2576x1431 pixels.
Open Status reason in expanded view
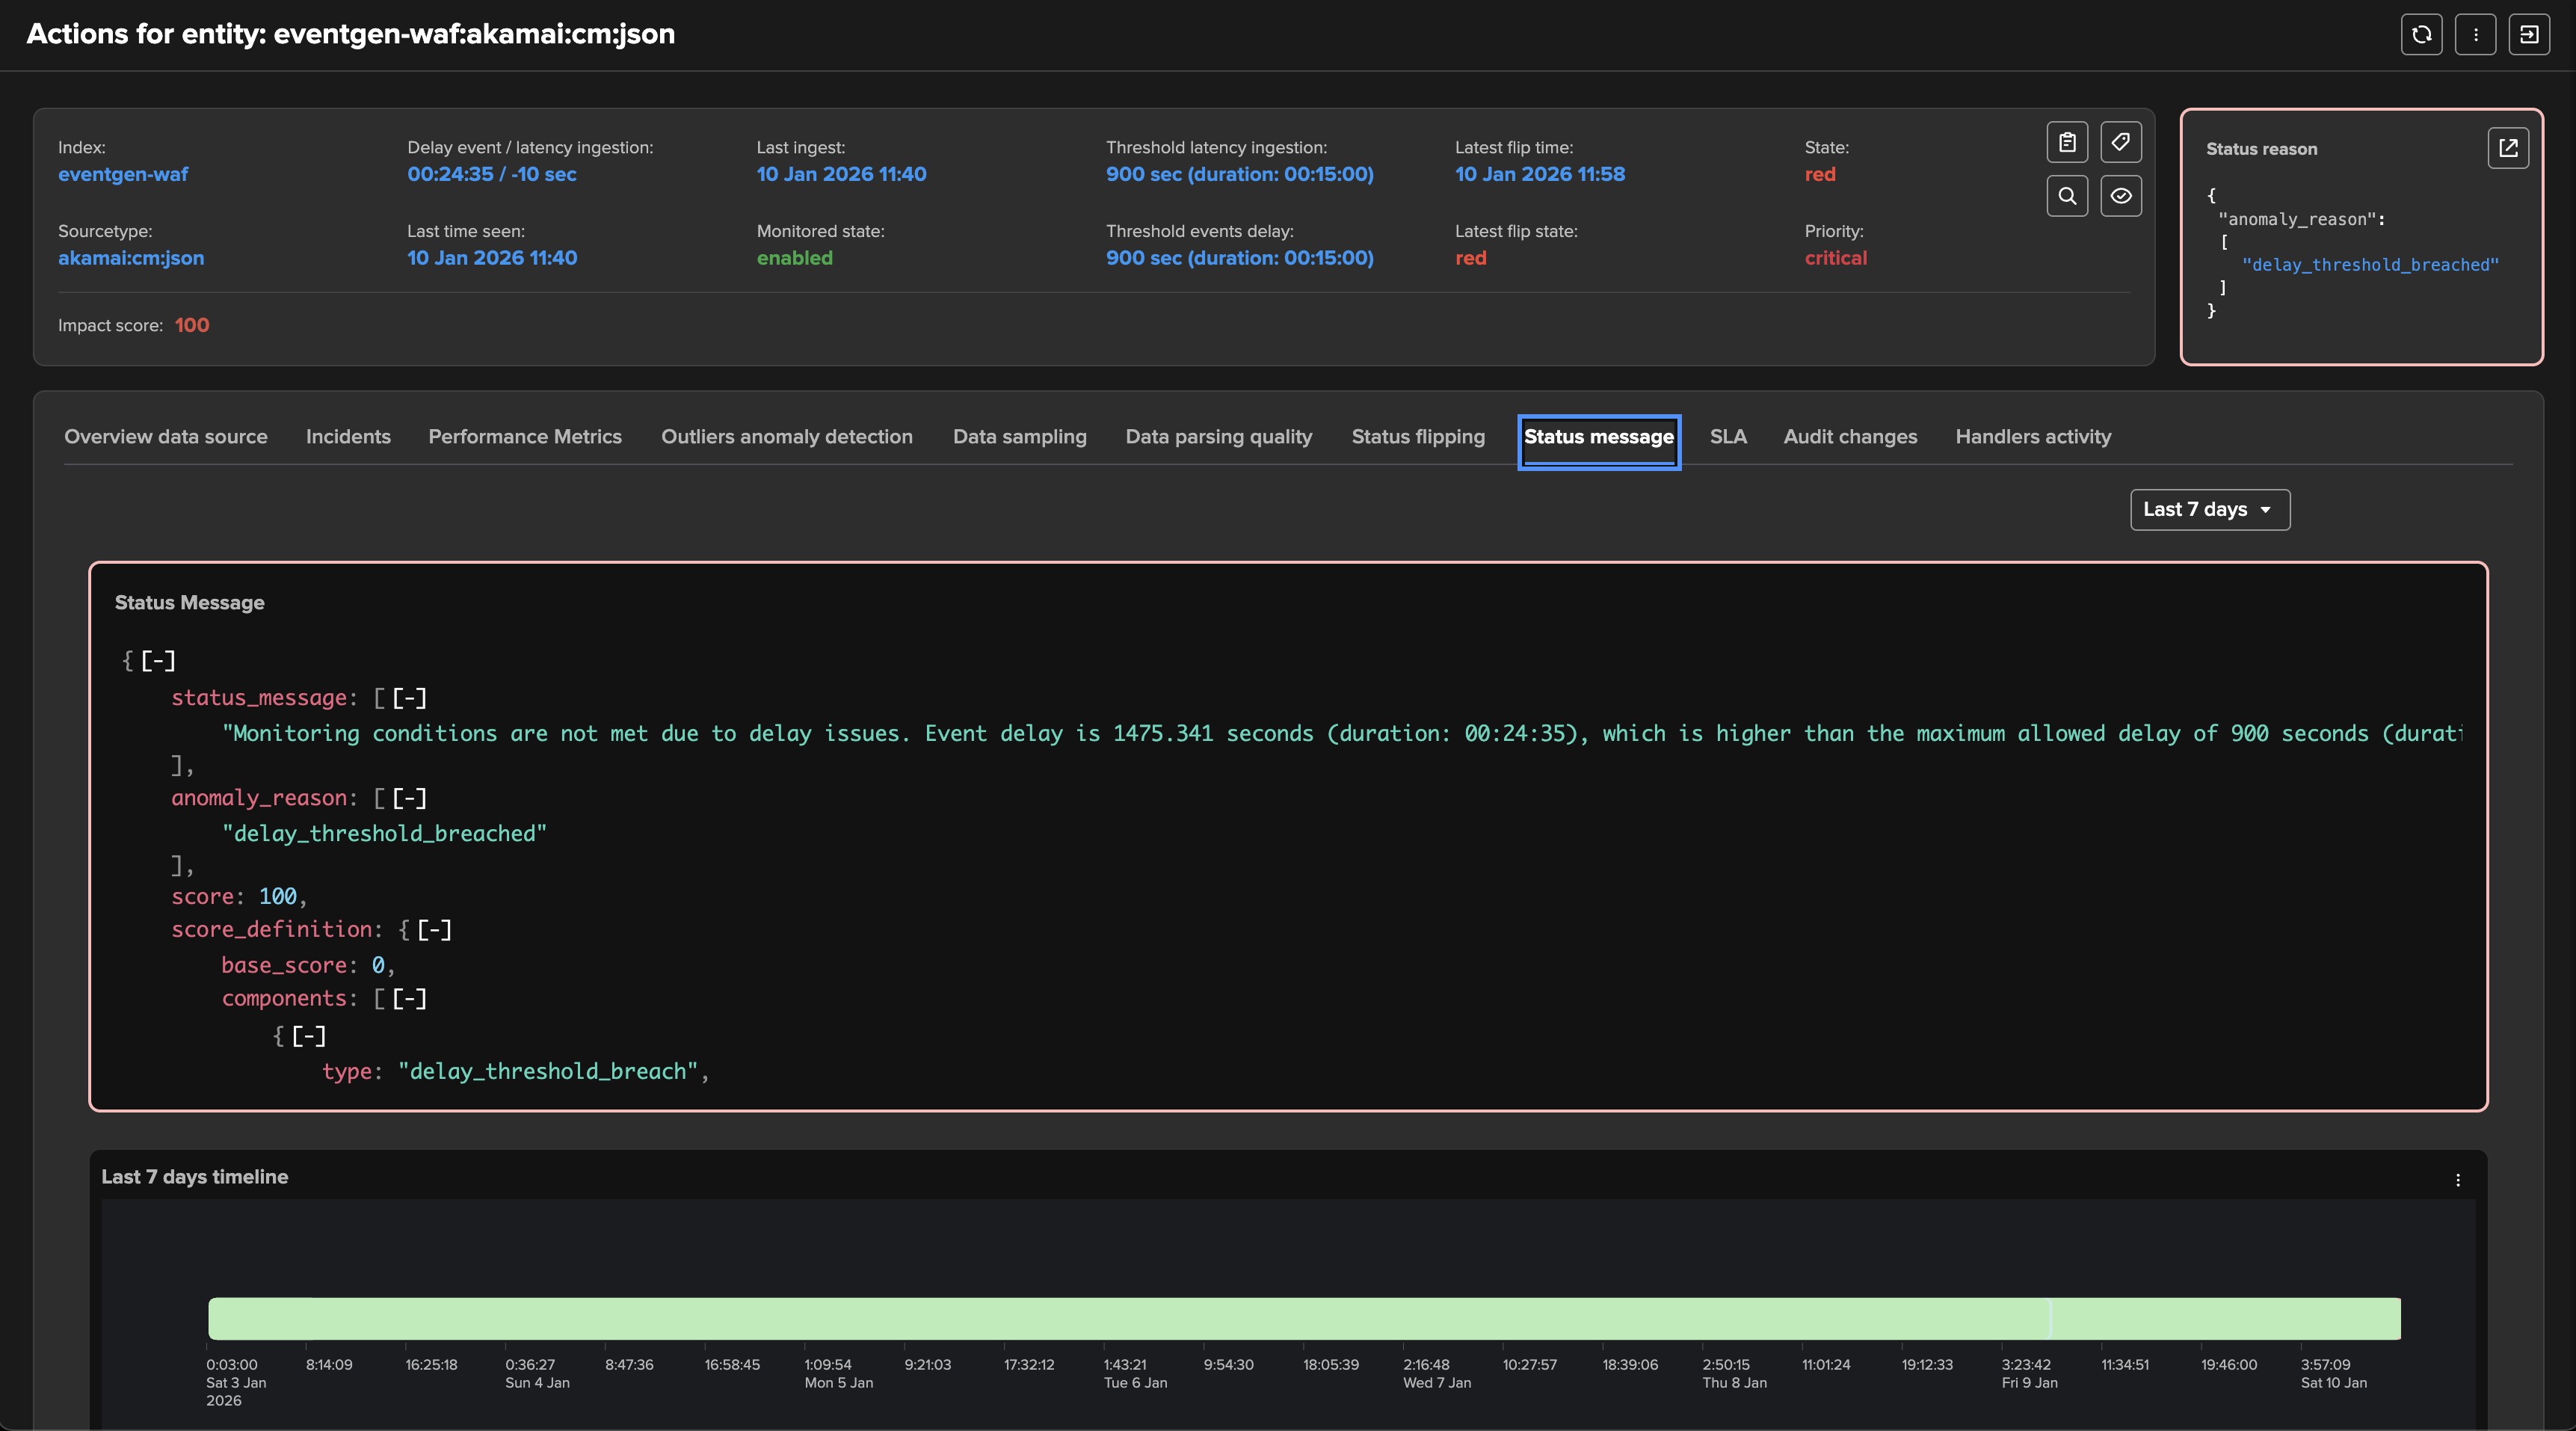[2507, 148]
